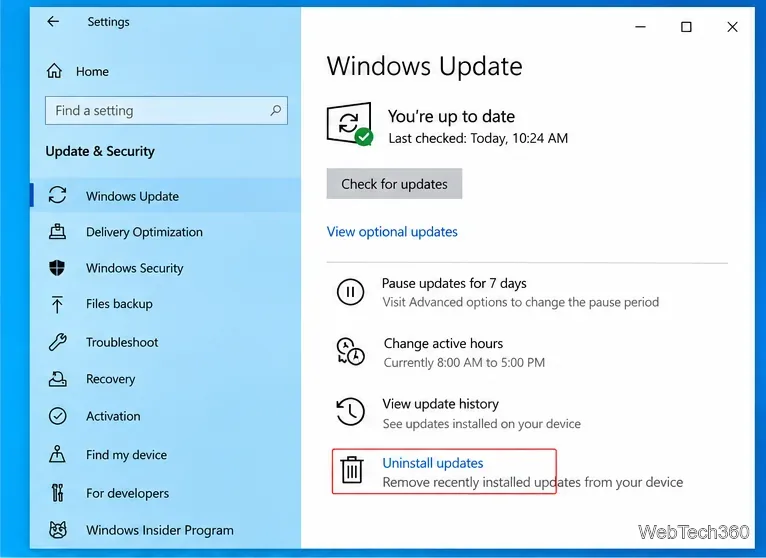
Task: Select the For developers icon
Action: [x=57, y=493]
